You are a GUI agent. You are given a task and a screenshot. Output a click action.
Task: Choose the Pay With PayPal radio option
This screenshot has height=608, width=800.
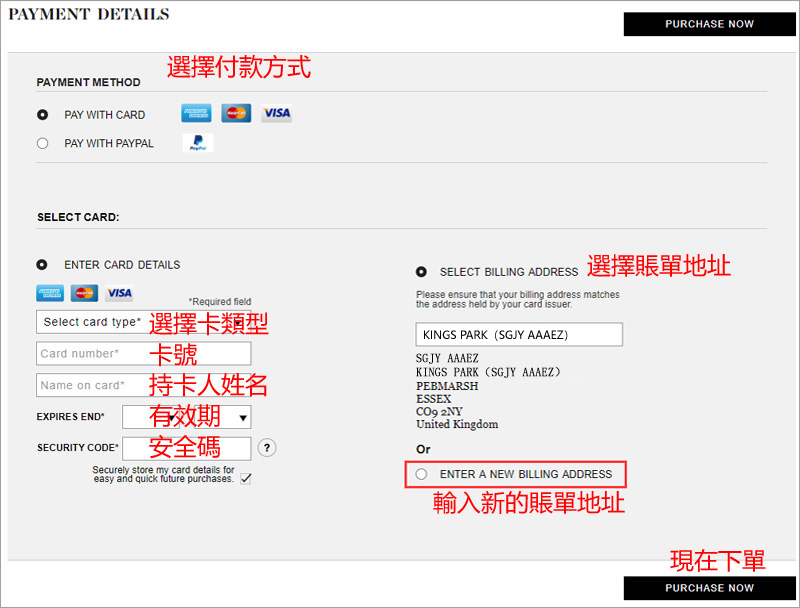tap(42, 143)
